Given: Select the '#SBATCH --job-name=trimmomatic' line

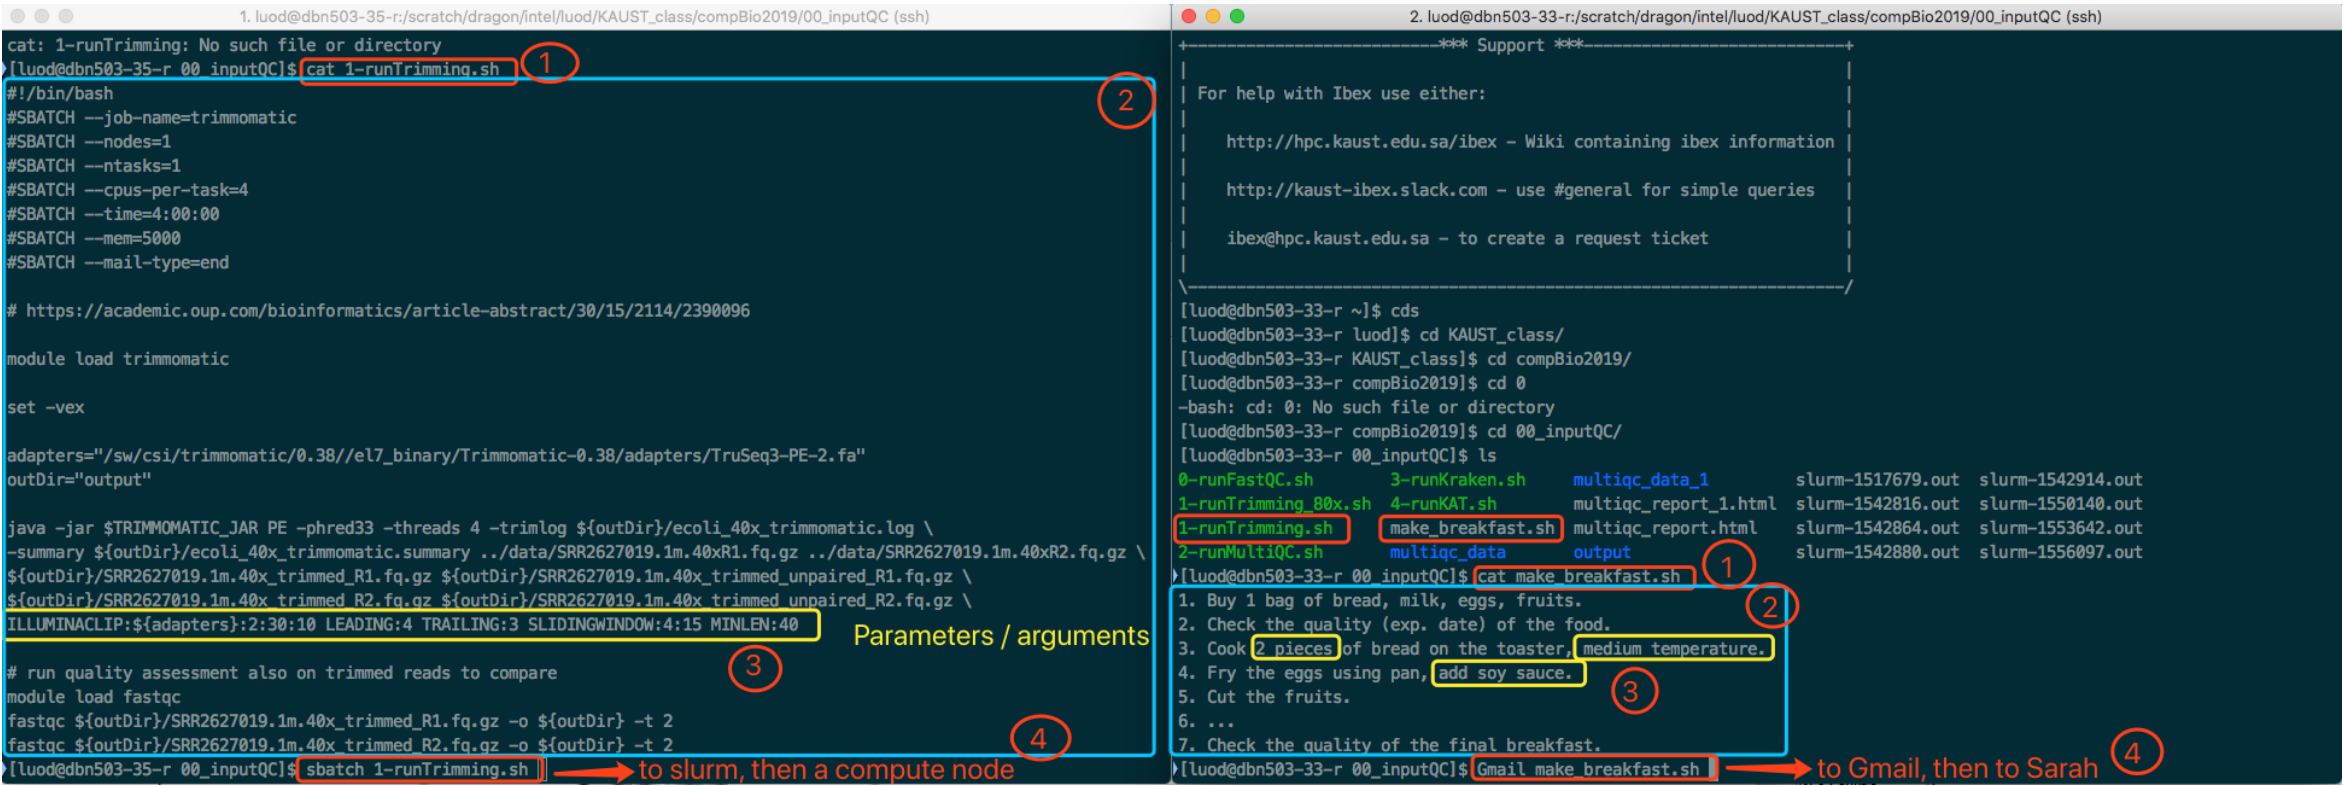Looking at the screenshot, I should click(x=152, y=118).
